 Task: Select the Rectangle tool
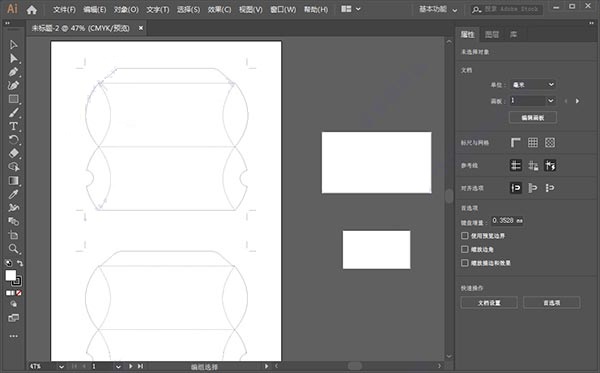pyautogui.click(x=13, y=99)
